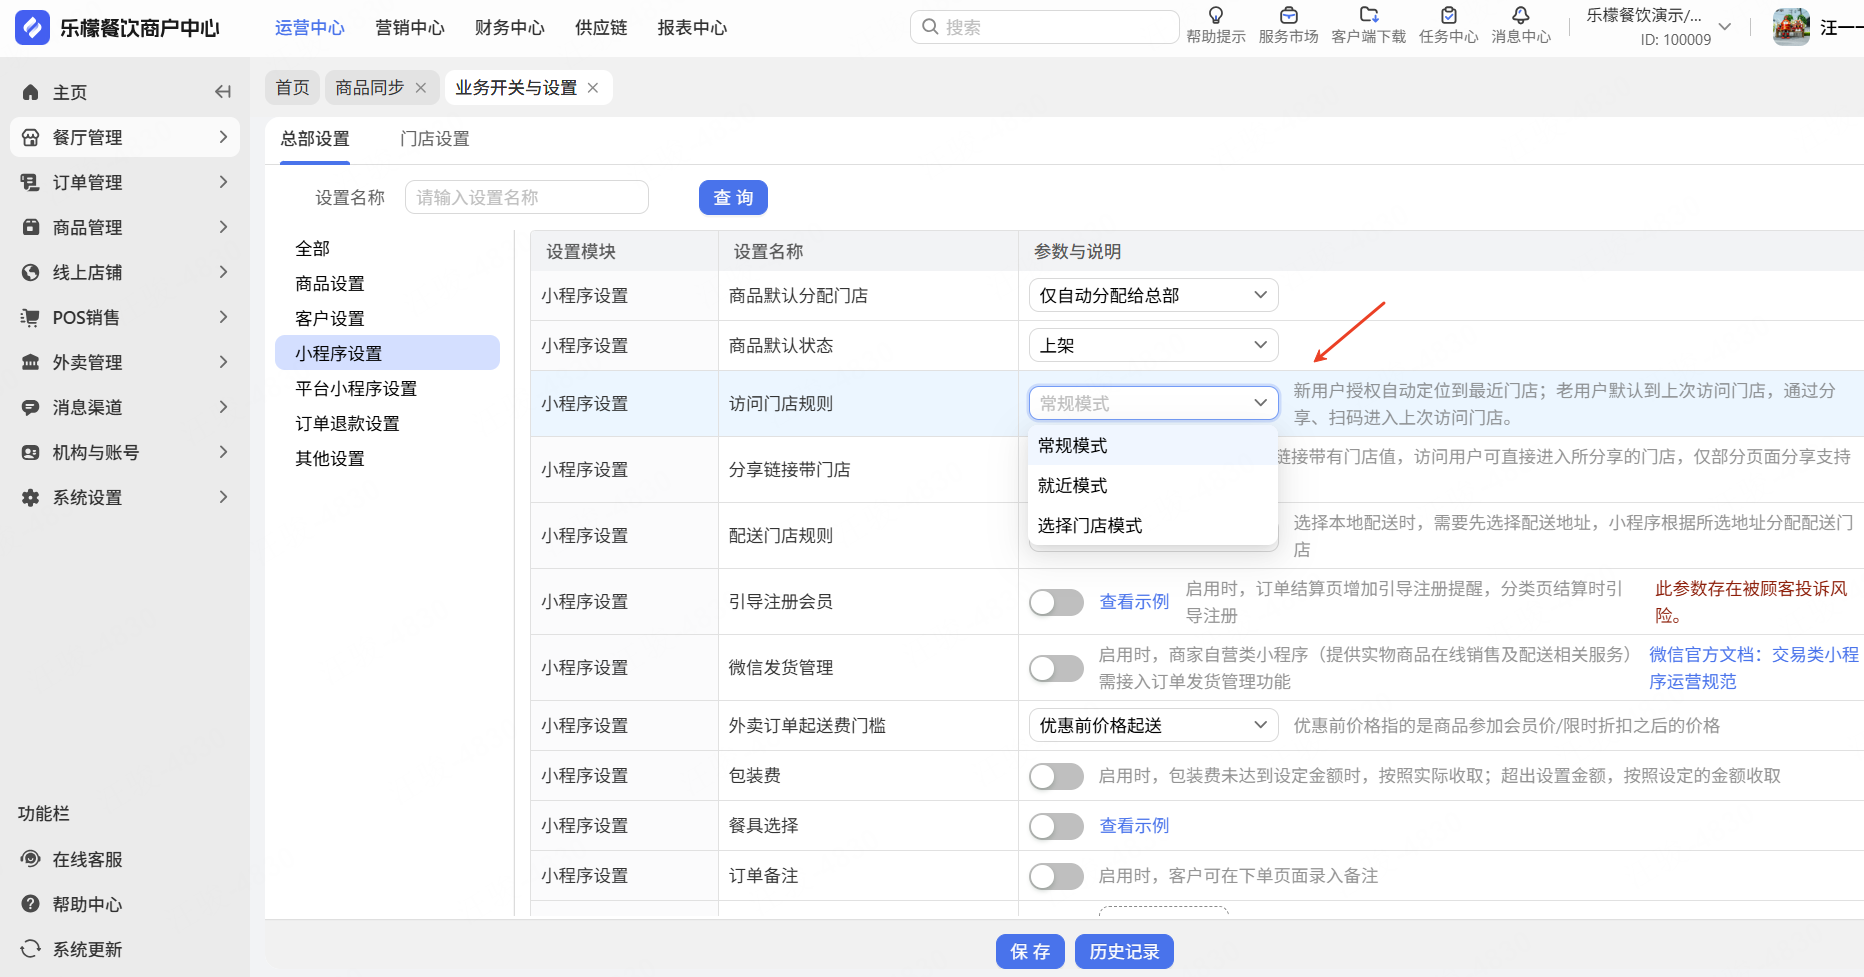Click the 设置名称 input field

[526, 198]
